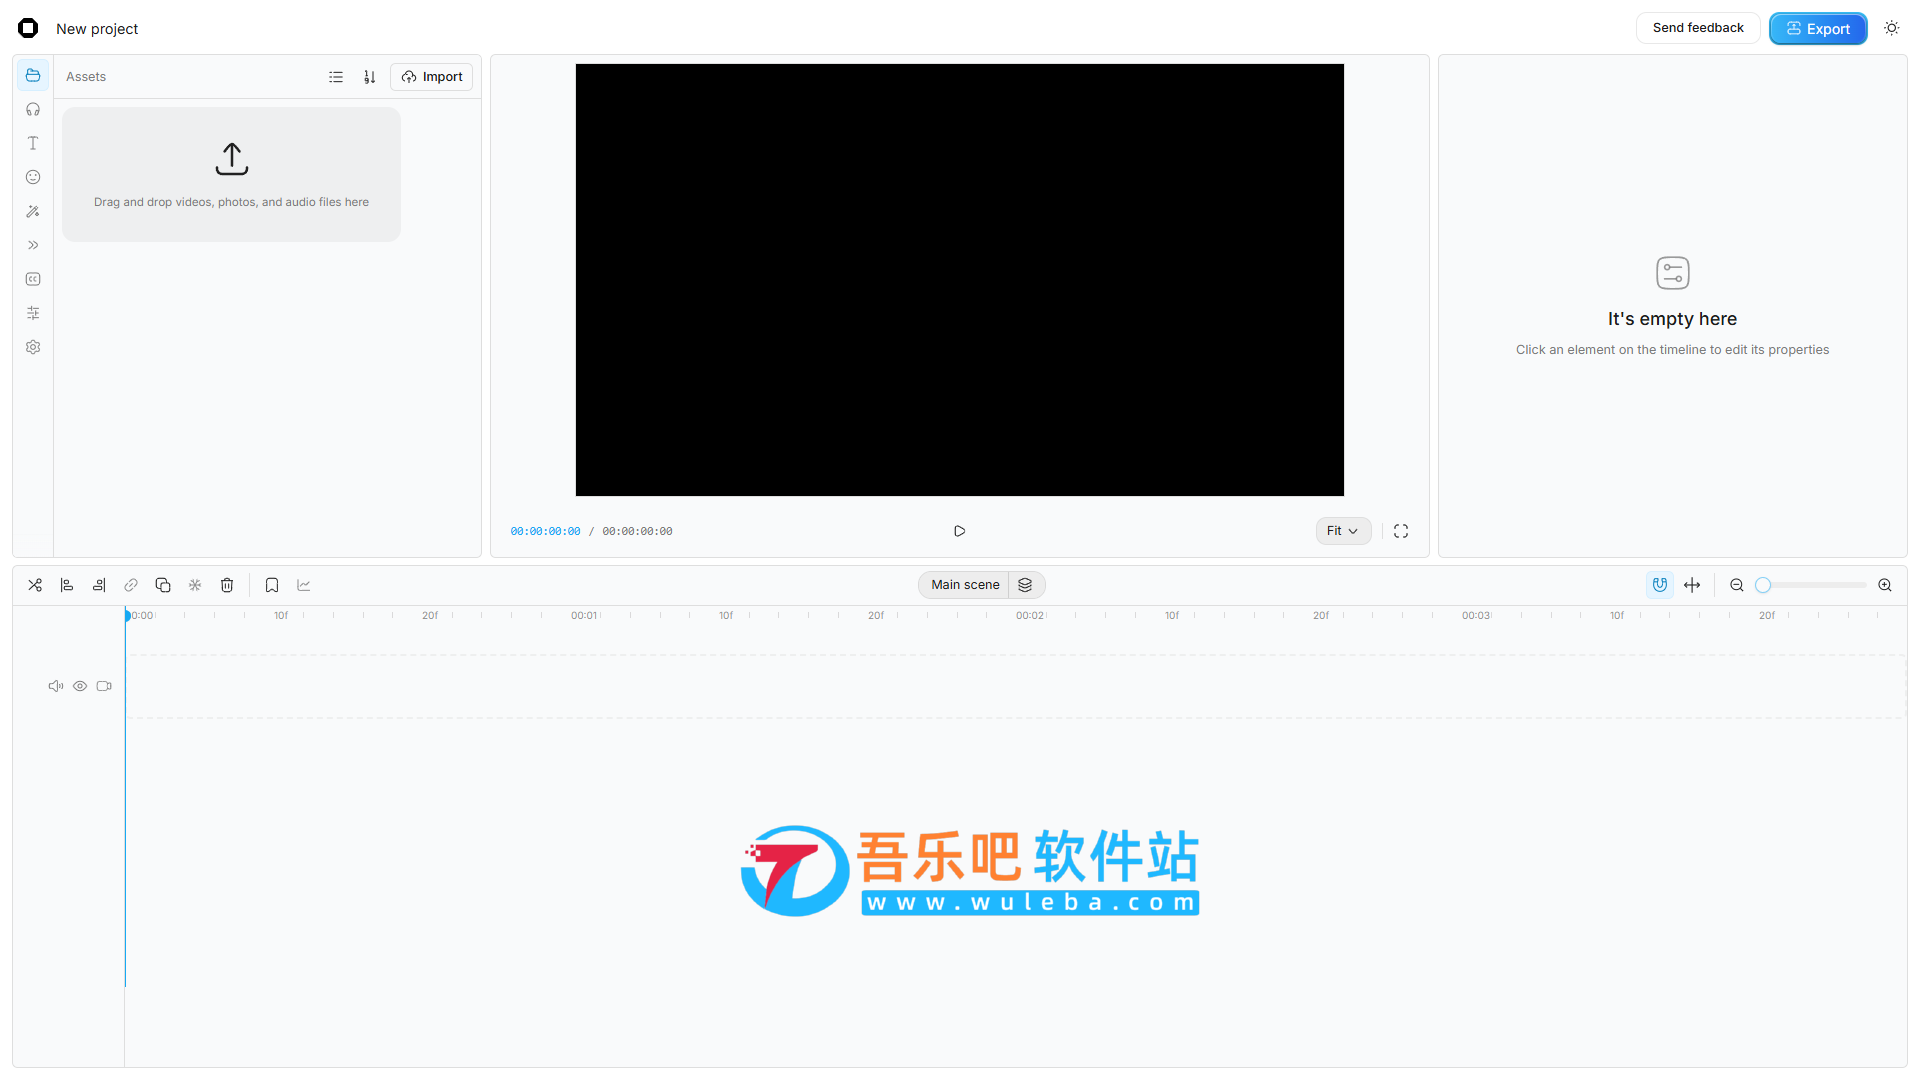Click the 00:02 mark on the ruler
Image resolution: width=1920 pixels, height=1080 pixels.
[1030, 616]
